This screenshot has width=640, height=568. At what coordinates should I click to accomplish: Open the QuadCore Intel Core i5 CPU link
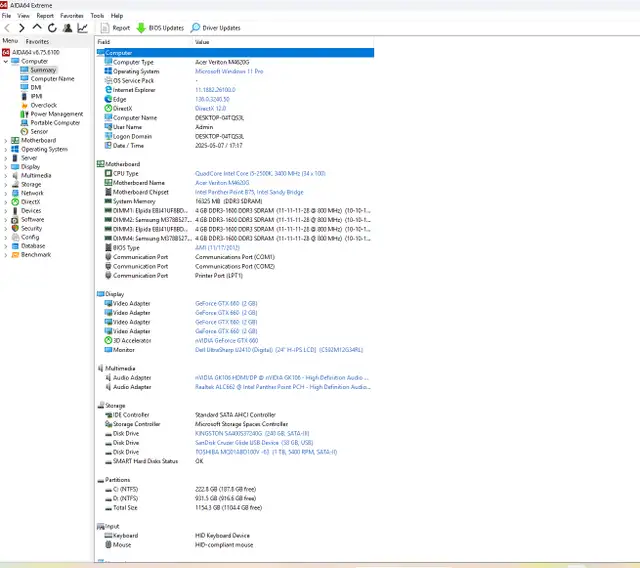point(260,173)
